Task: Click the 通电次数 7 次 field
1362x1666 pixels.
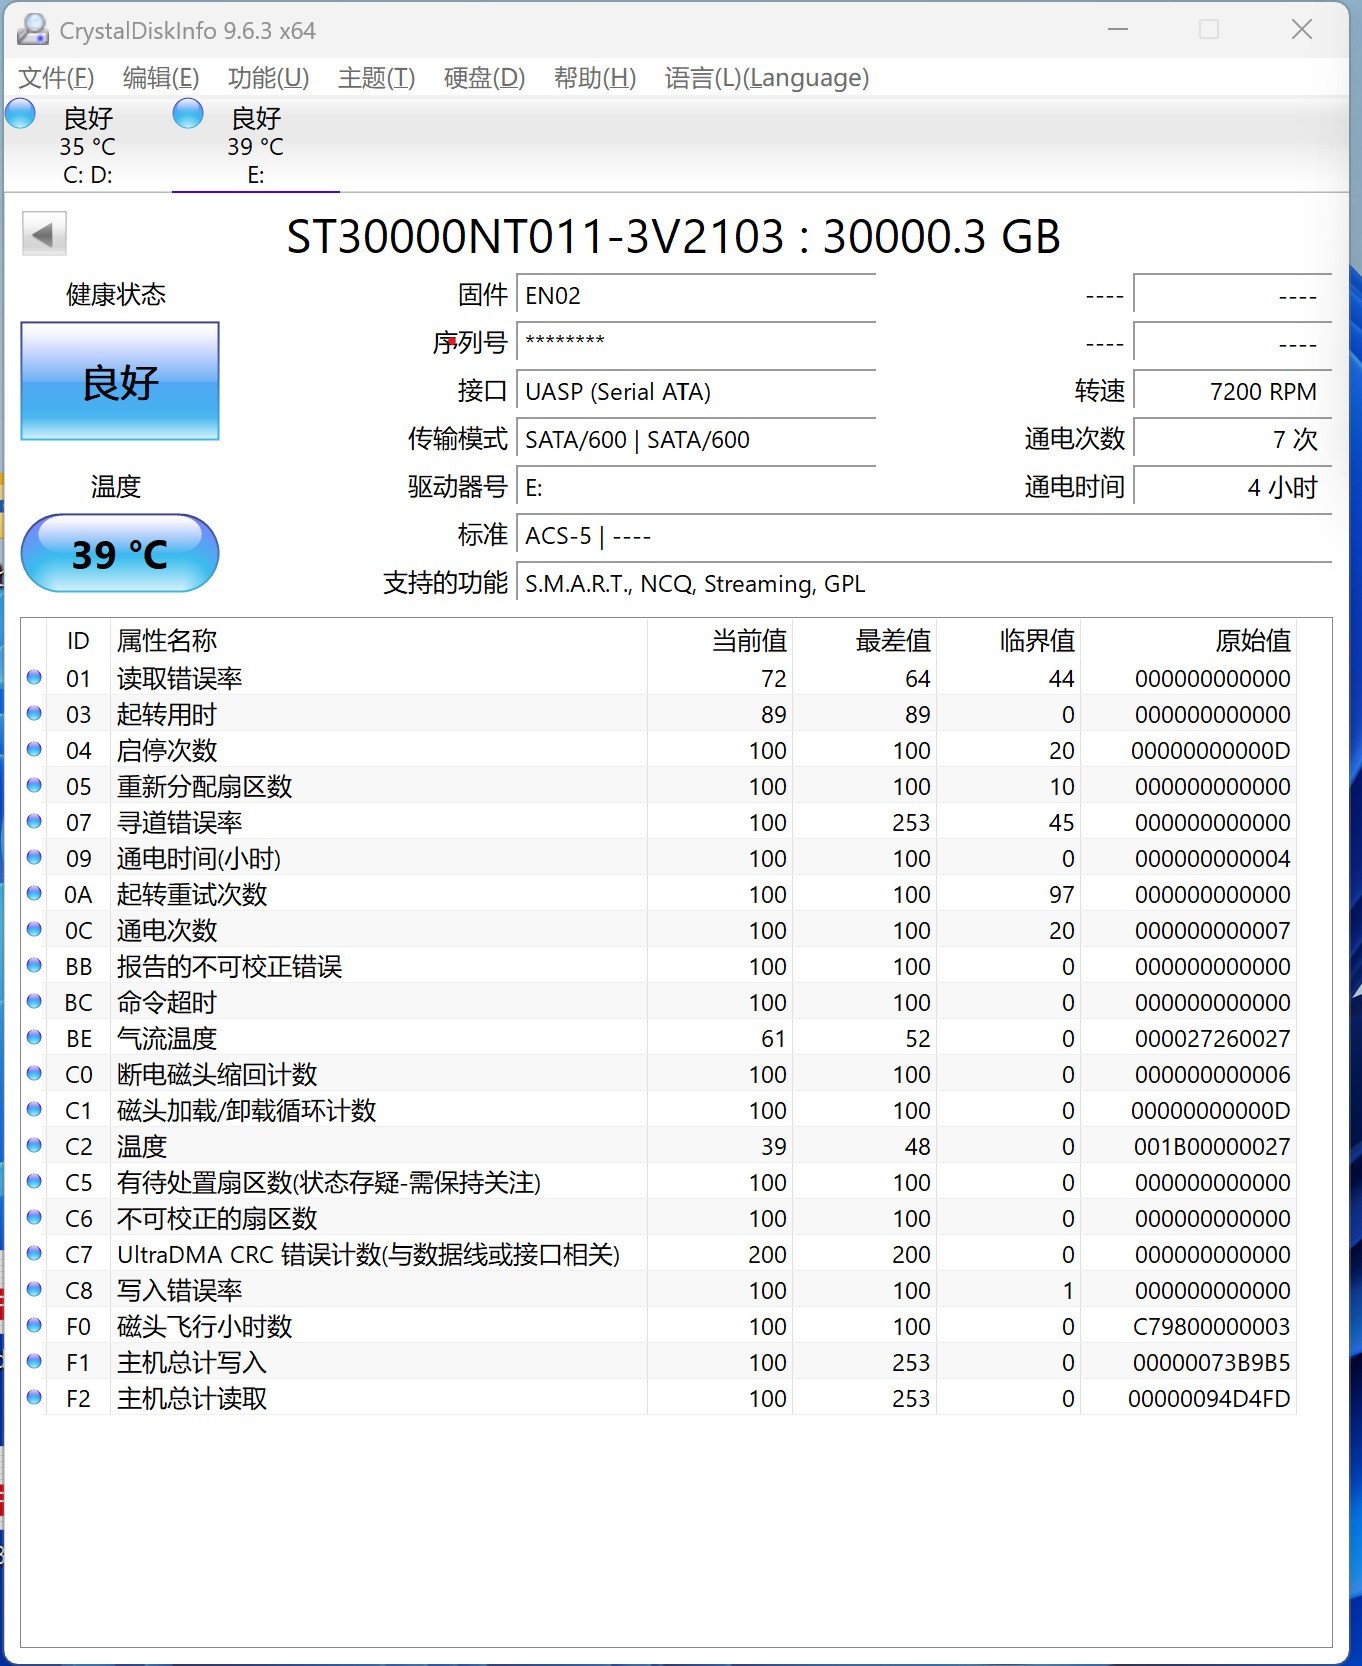Action: [1232, 439]
